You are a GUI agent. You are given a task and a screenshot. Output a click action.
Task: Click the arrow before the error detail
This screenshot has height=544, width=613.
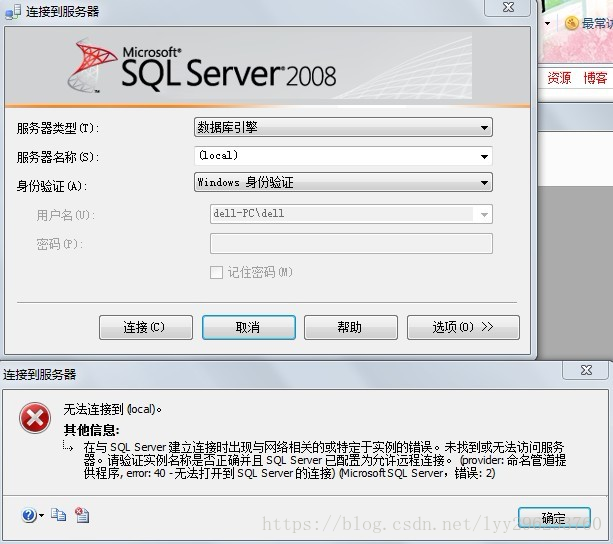[x=68, y=446]
